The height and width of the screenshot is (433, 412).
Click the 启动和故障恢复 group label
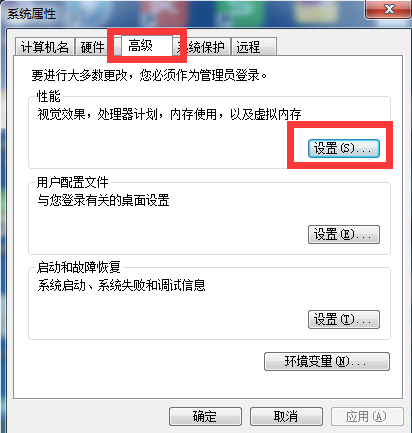[x=79, y=267]
